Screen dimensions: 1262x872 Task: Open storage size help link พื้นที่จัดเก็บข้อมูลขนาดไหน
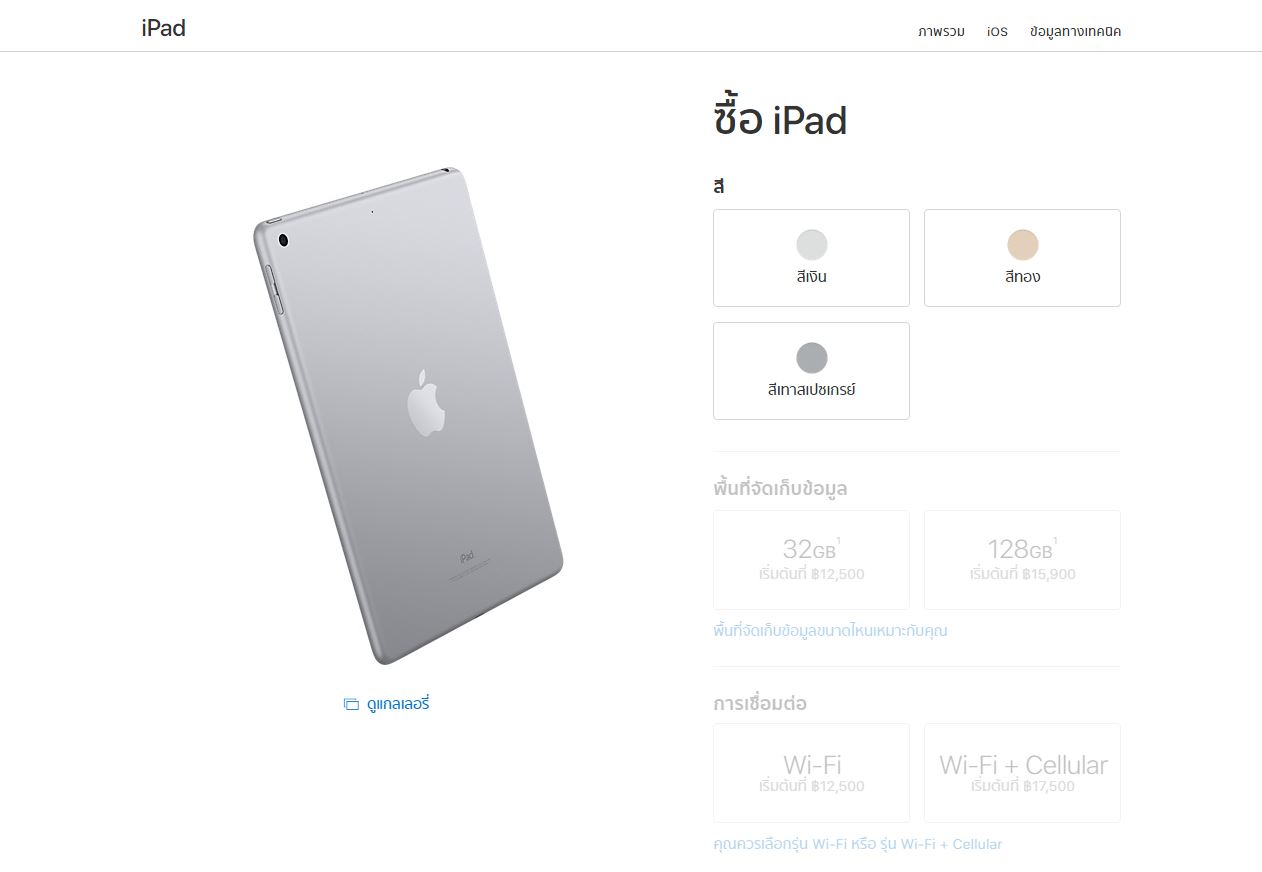coord(830,631)
